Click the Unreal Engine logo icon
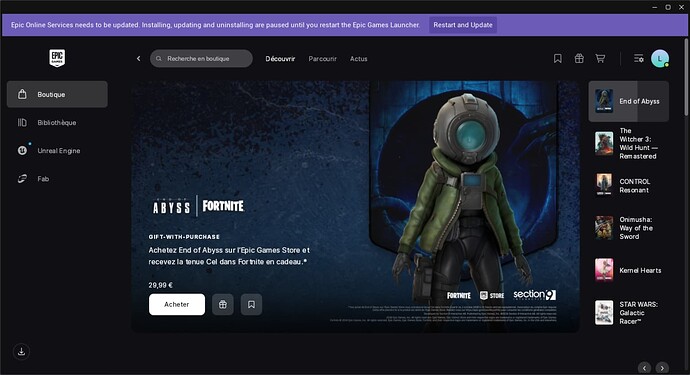 (x=22, y=151)
